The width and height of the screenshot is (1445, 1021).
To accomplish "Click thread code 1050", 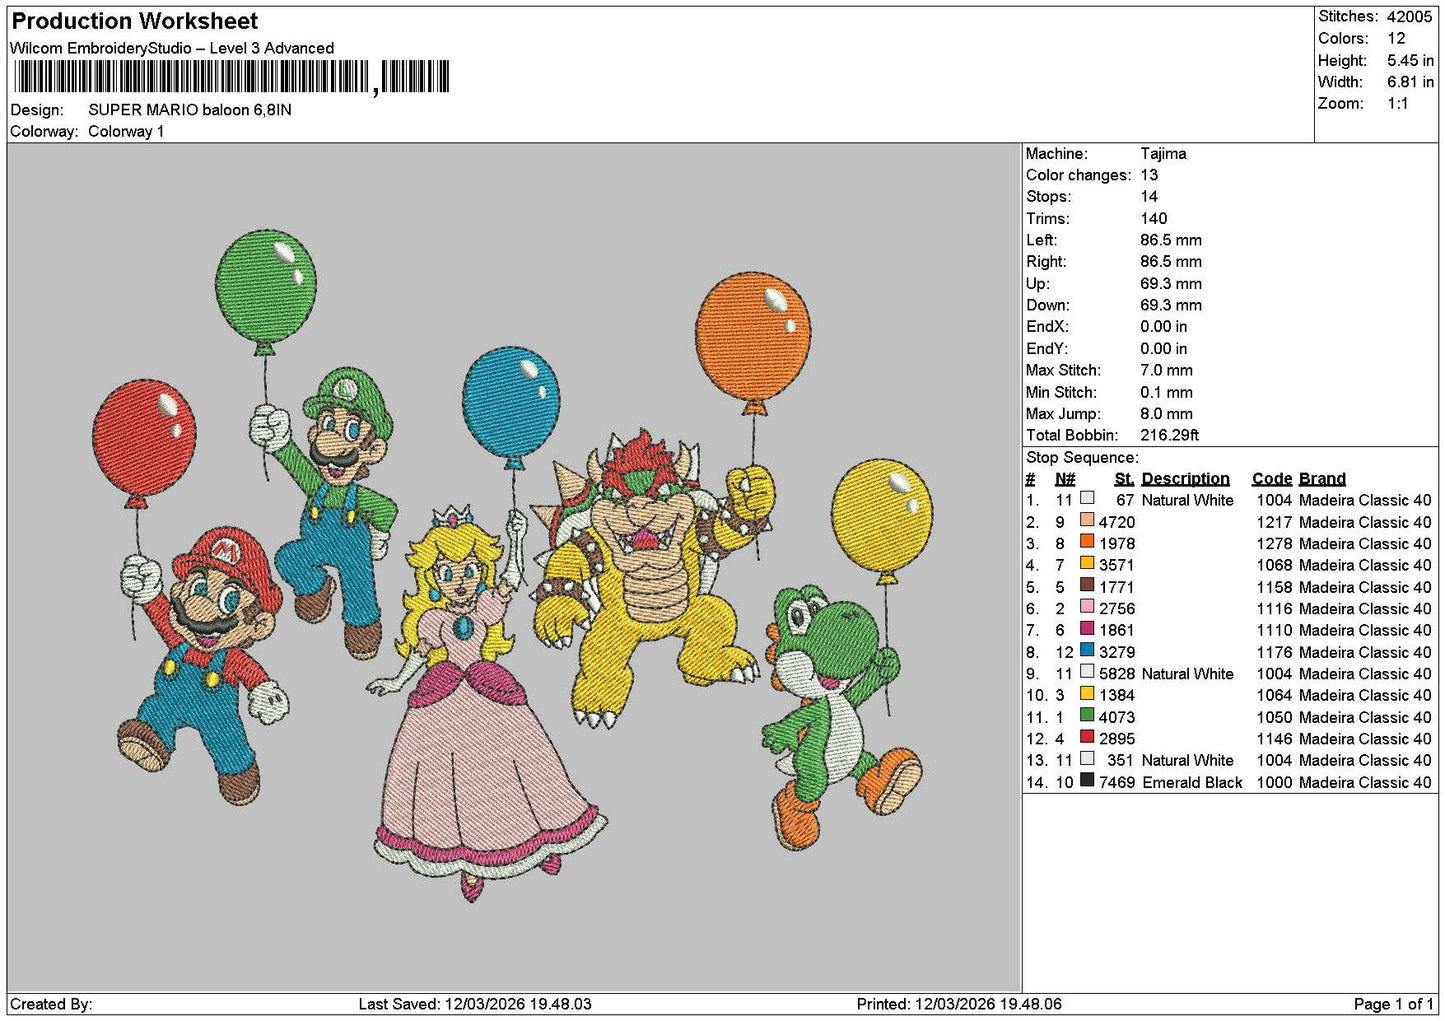I will click(1274, 717).
